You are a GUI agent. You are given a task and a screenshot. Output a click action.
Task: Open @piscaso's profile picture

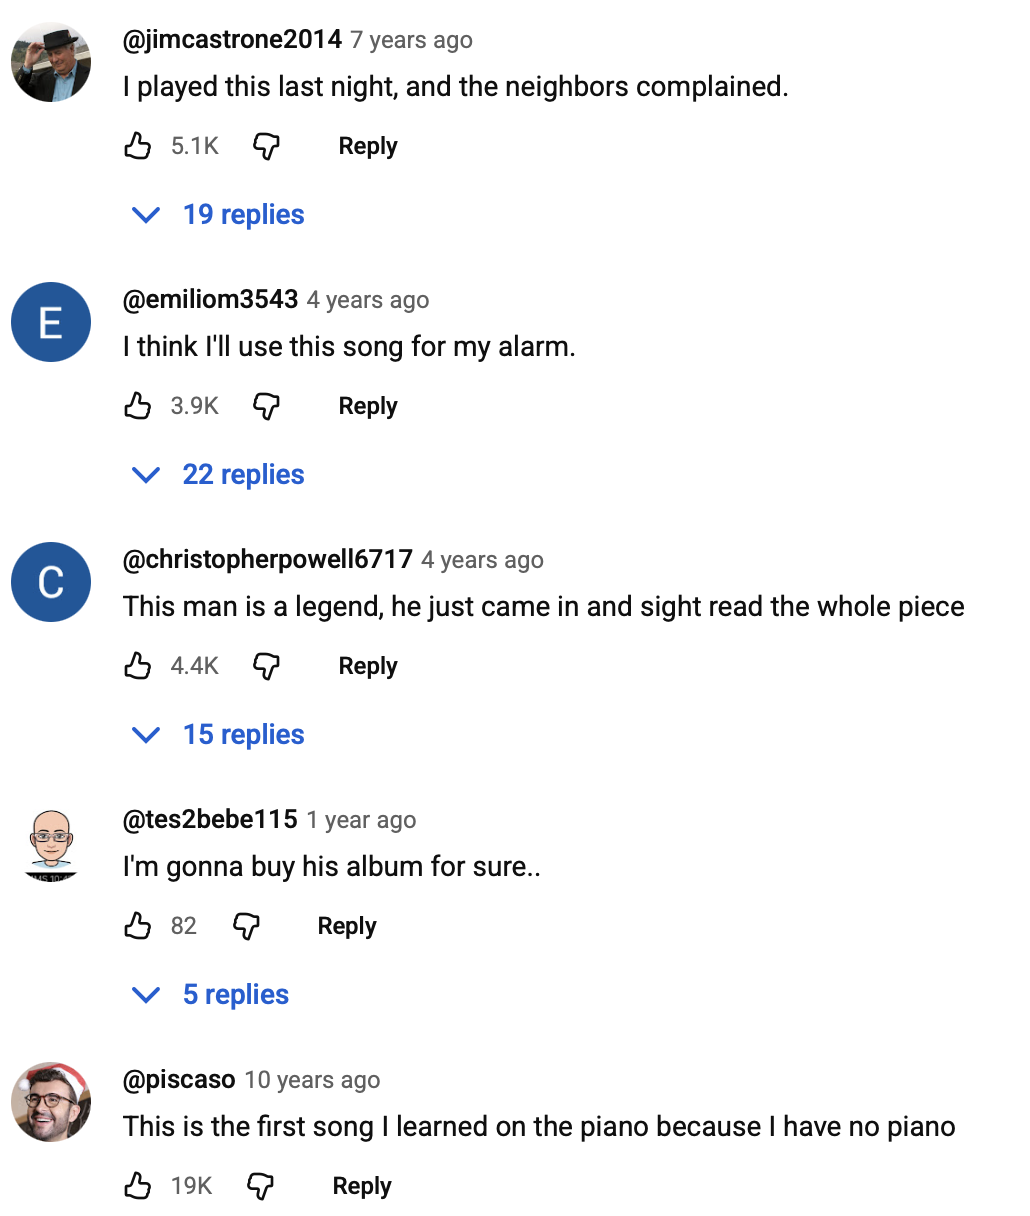point(51,1102)
